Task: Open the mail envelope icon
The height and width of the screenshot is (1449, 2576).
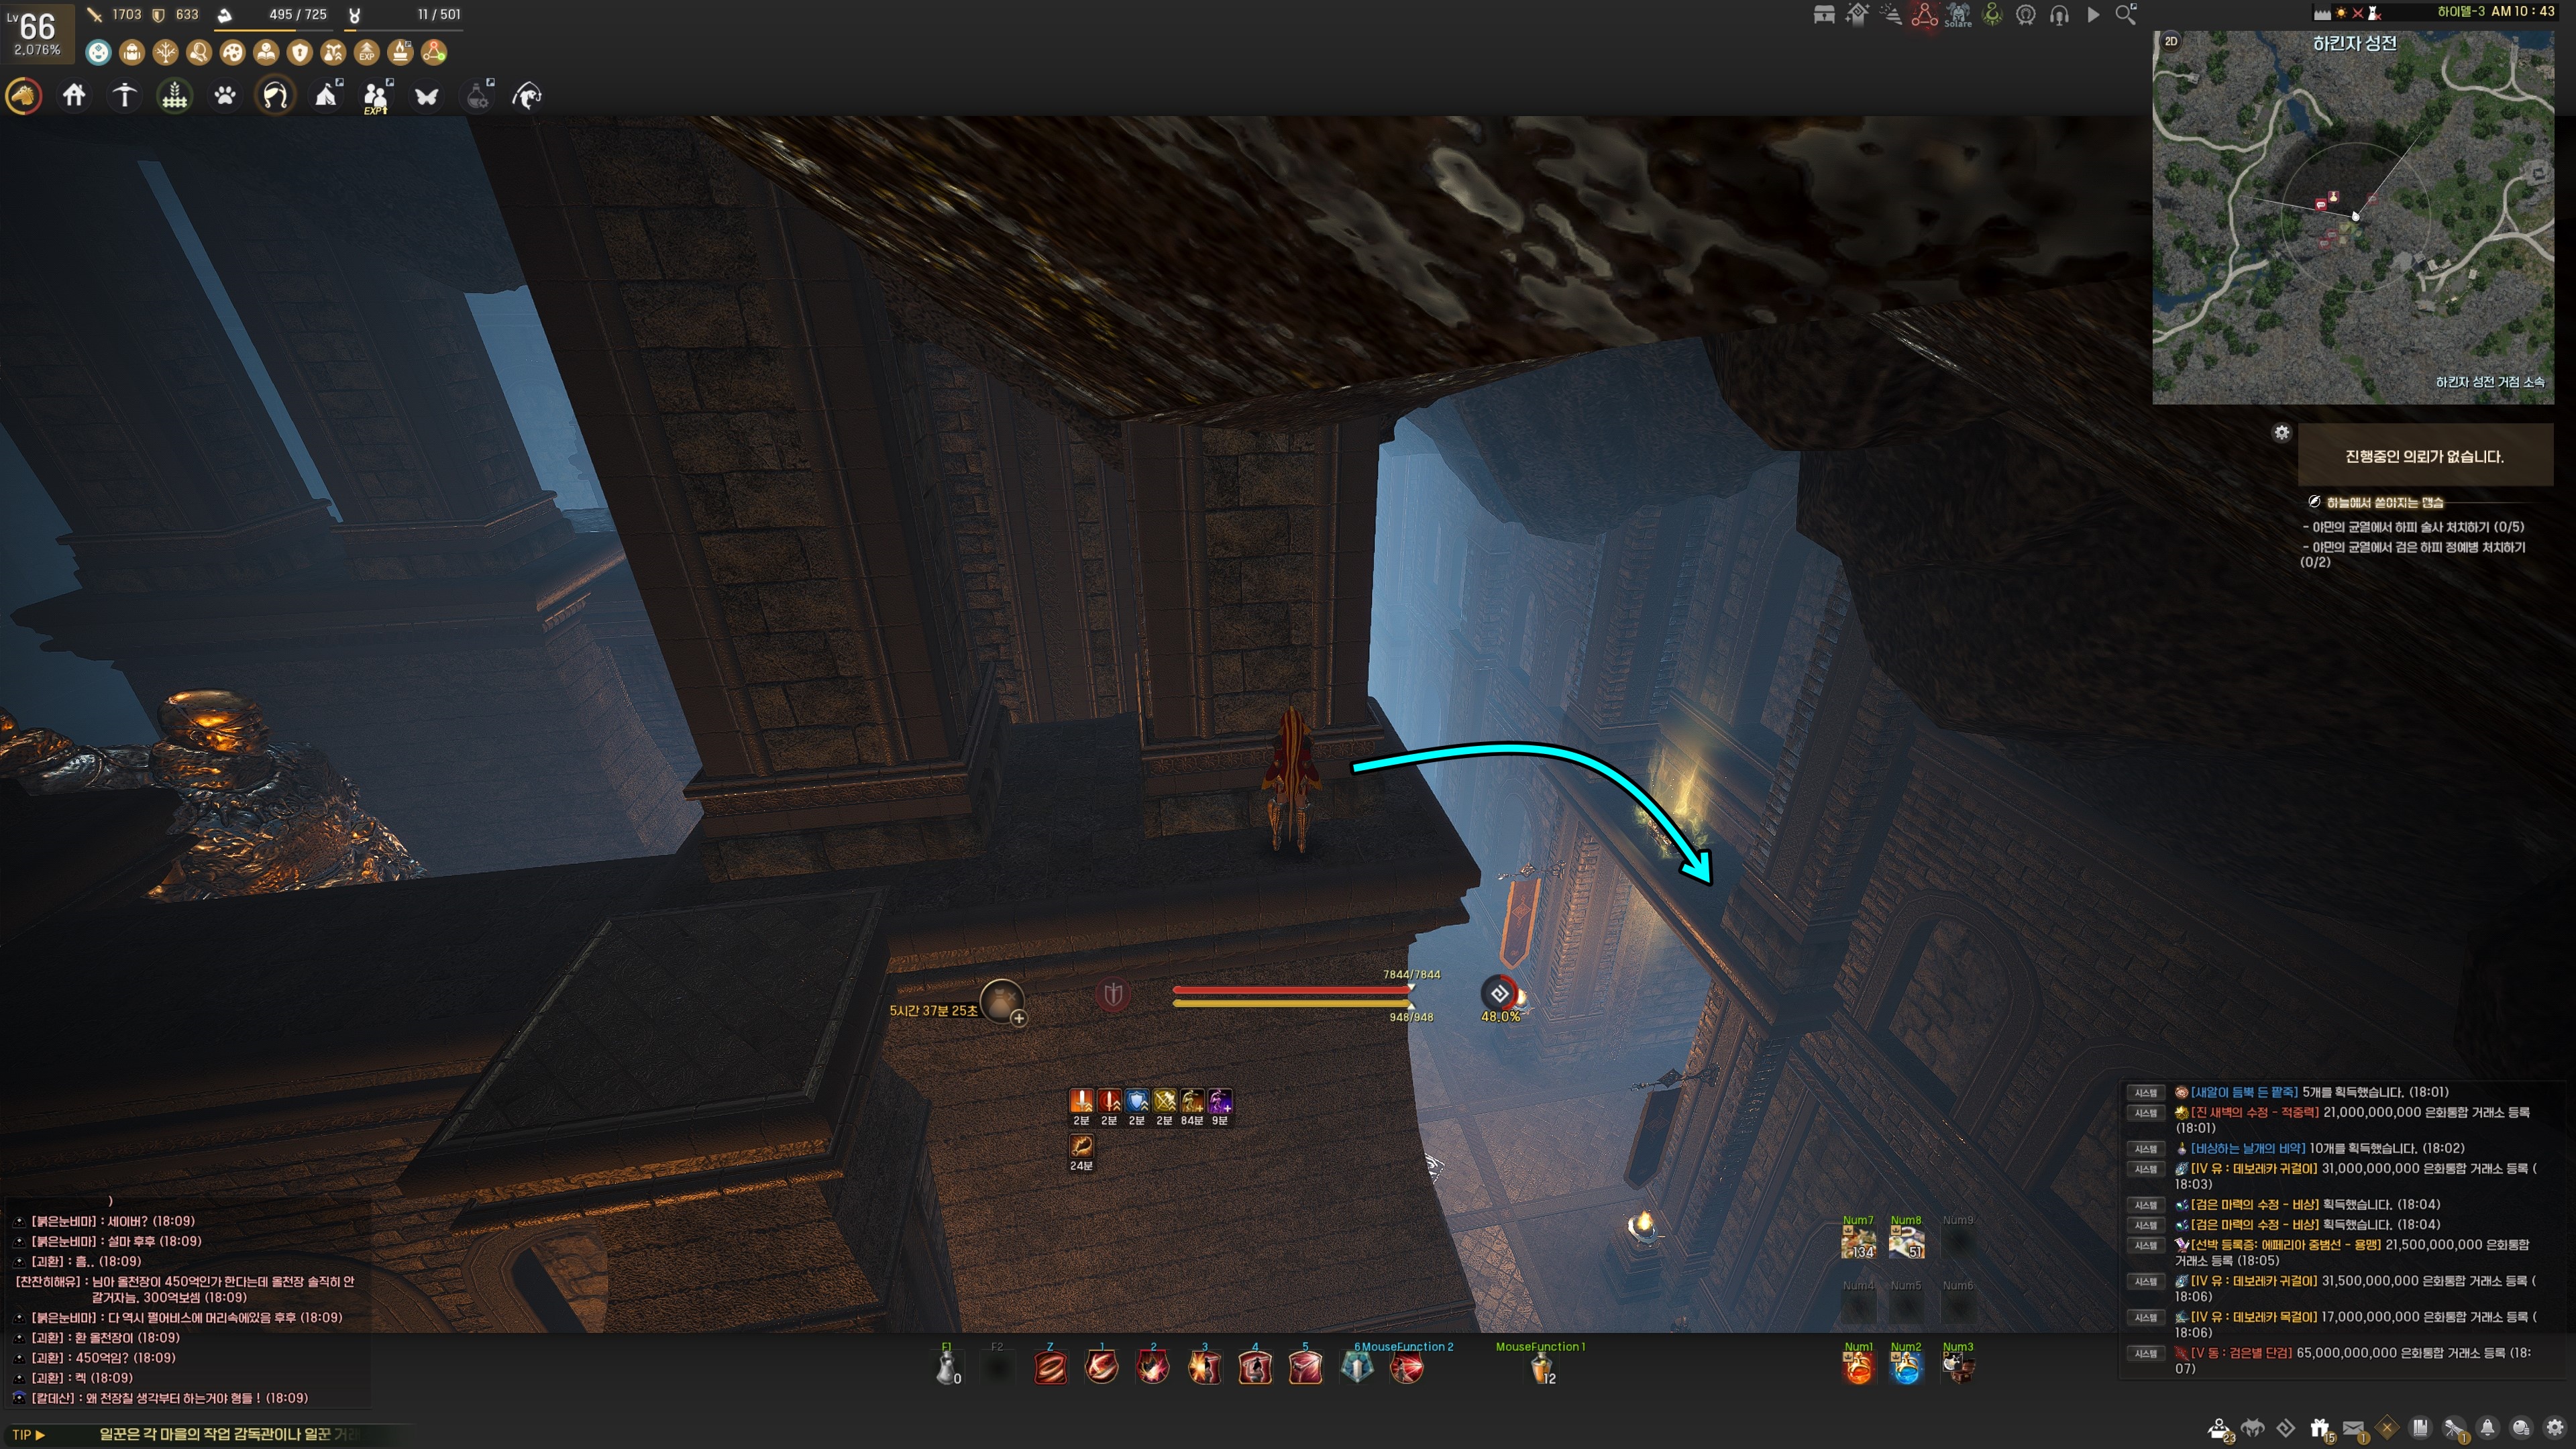Action: 2353,1428
